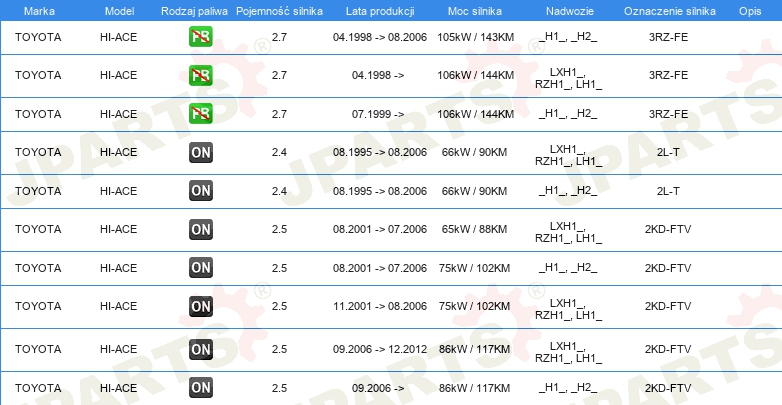
Task: Click the ON diesel icon in the 2L-T LXH1_ row
Action: pyautogui.click(x=200, y=152)
